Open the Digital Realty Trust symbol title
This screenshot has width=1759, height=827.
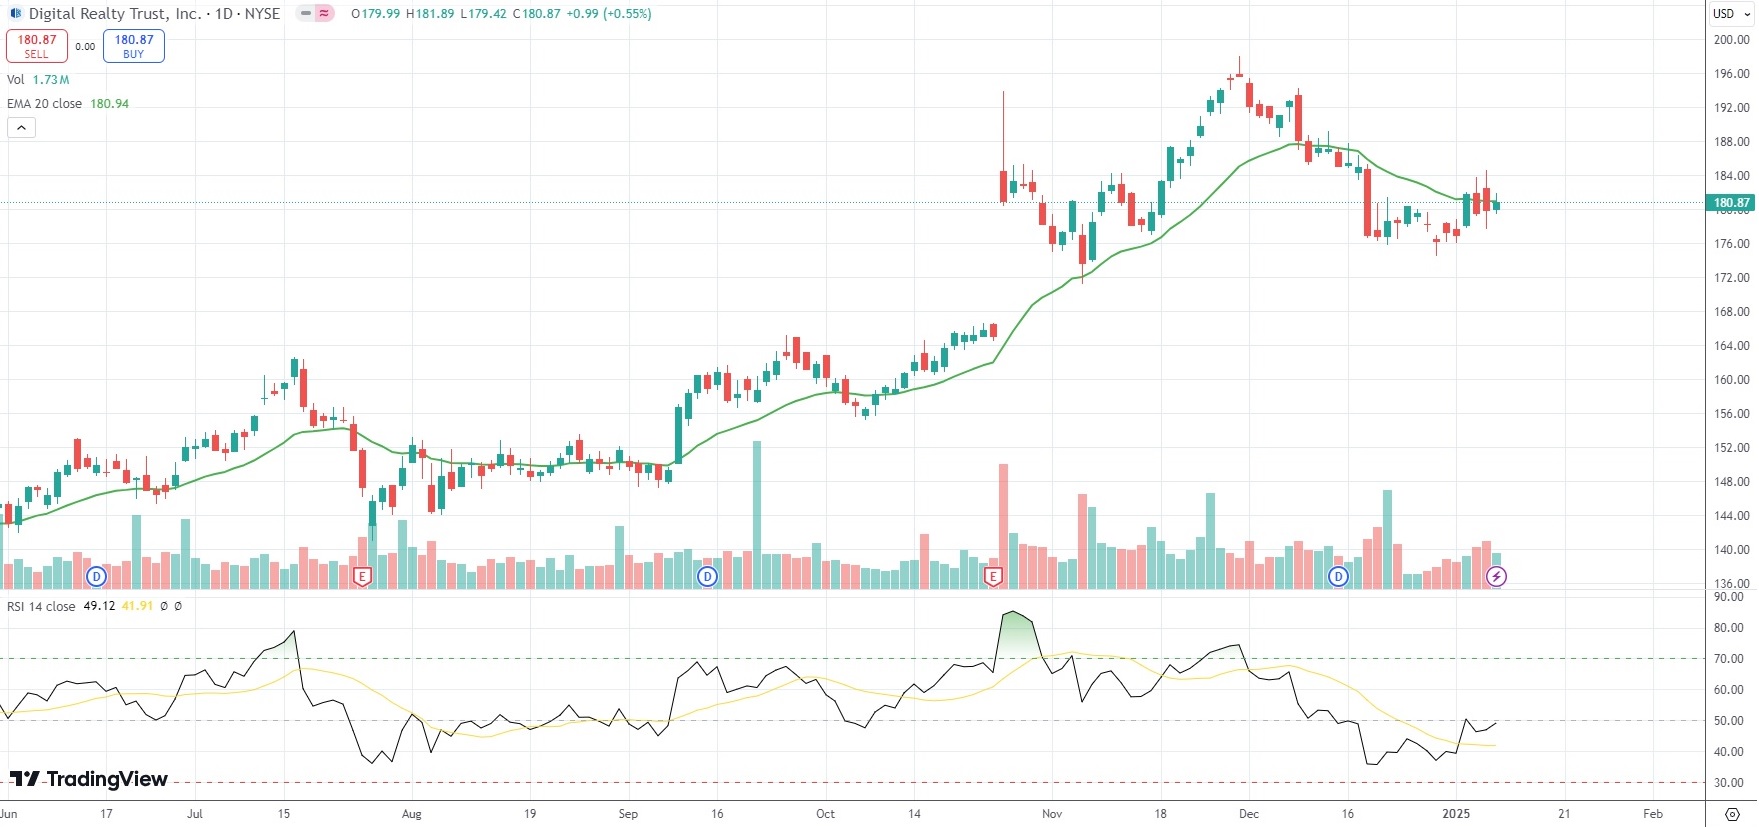pos(154,14)
